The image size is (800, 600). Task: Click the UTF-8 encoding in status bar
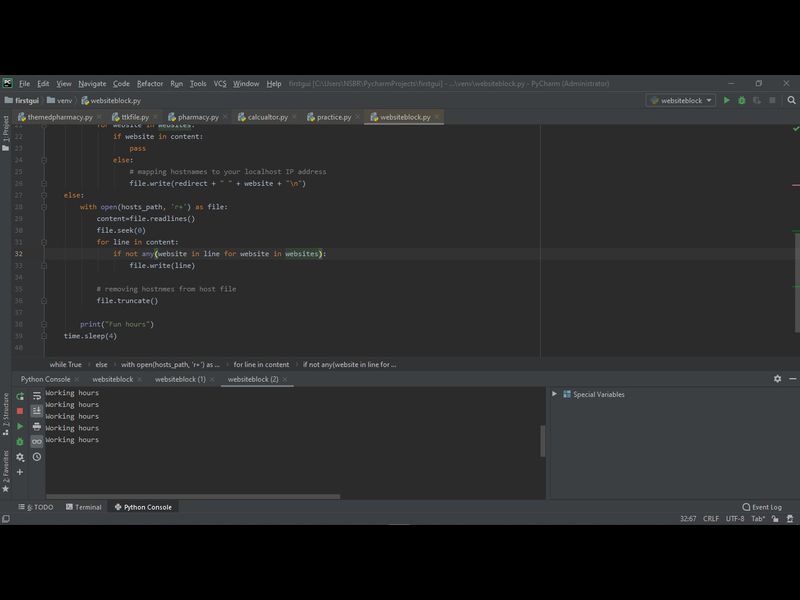point(735,518)
